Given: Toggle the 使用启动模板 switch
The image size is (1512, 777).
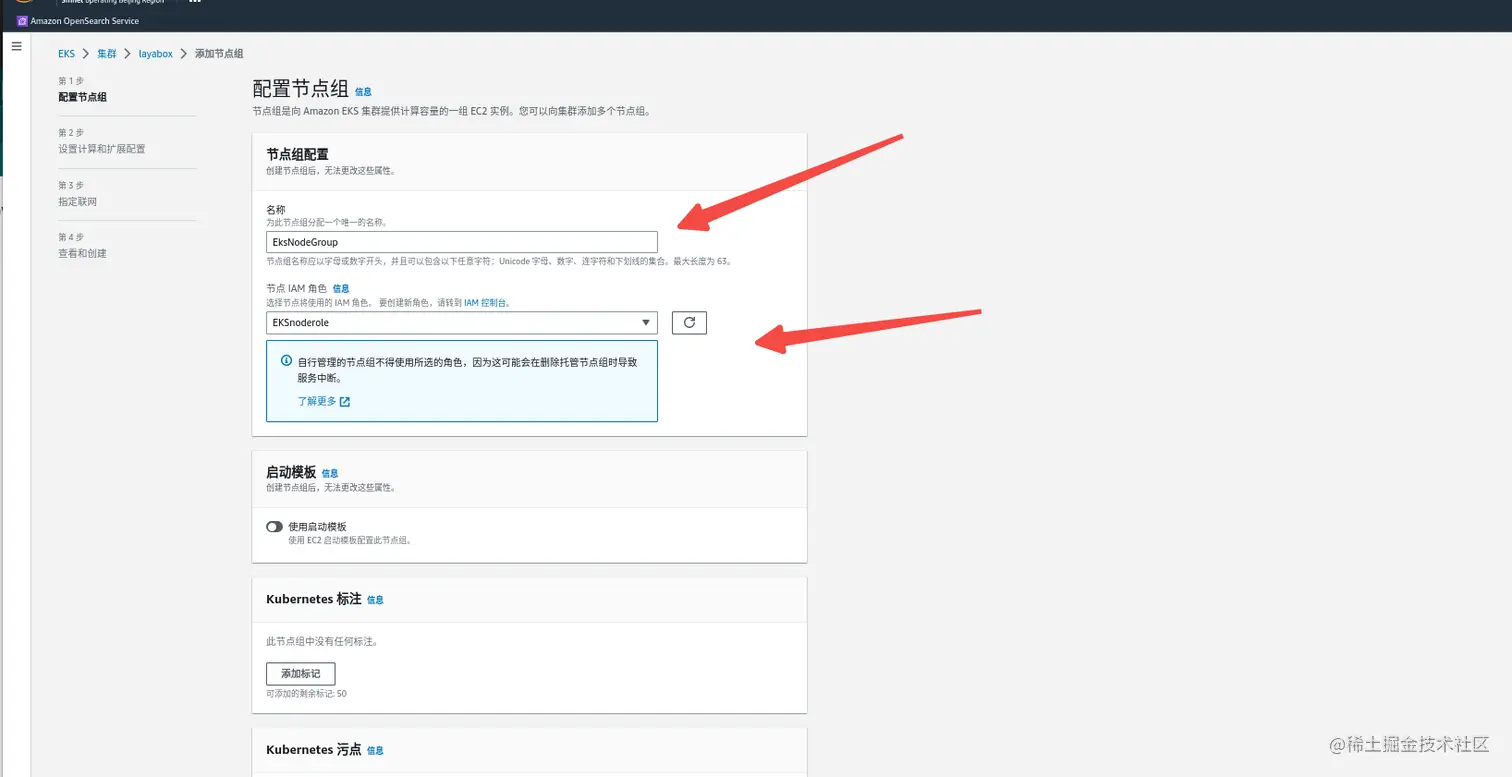Looking at the screenshot, I should [x=274, y=526].
